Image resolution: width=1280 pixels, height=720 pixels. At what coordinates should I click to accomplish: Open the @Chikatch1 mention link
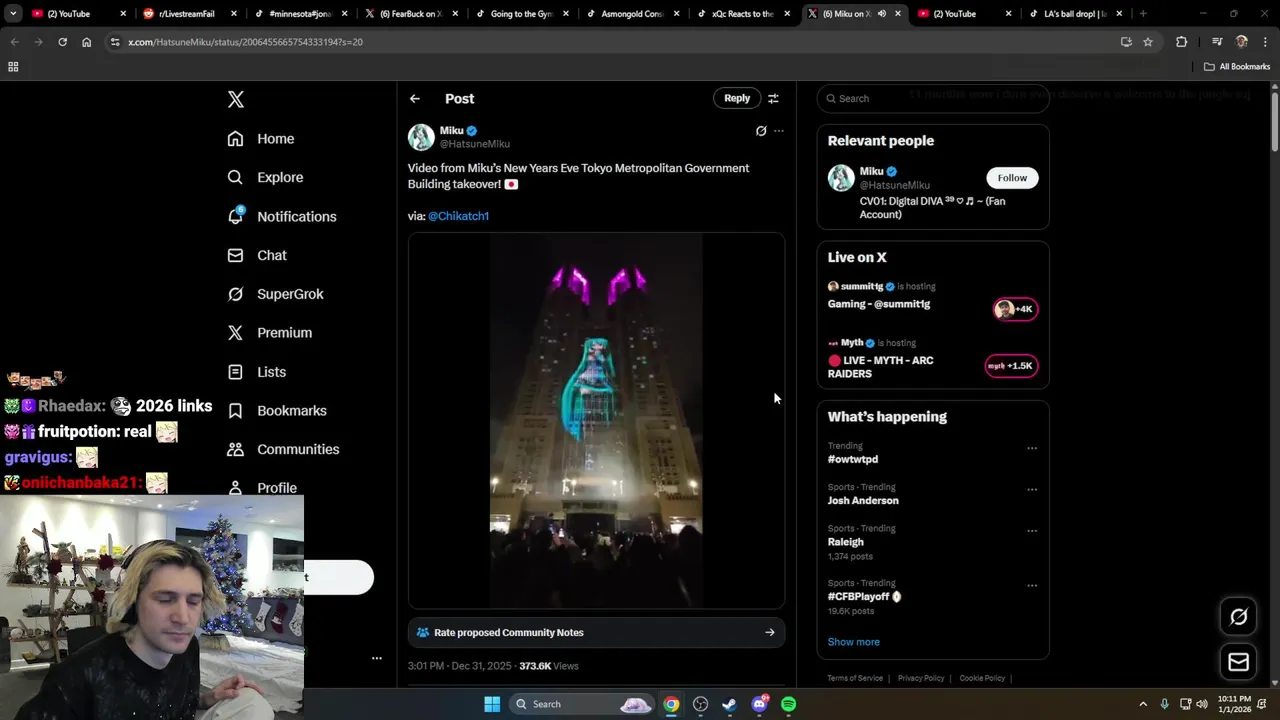[458, 216]
